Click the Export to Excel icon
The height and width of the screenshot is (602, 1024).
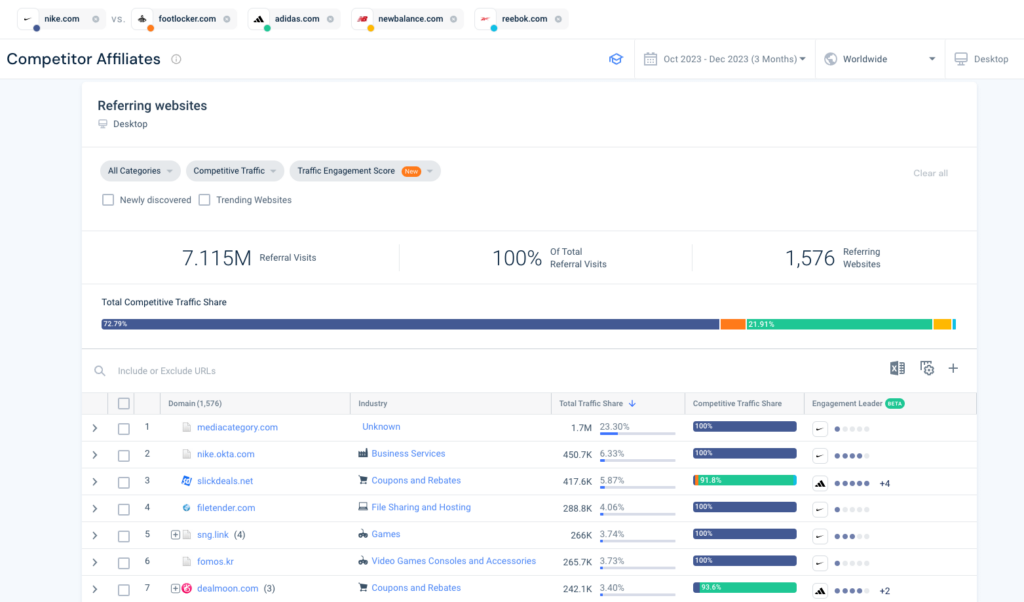(897, 369)
